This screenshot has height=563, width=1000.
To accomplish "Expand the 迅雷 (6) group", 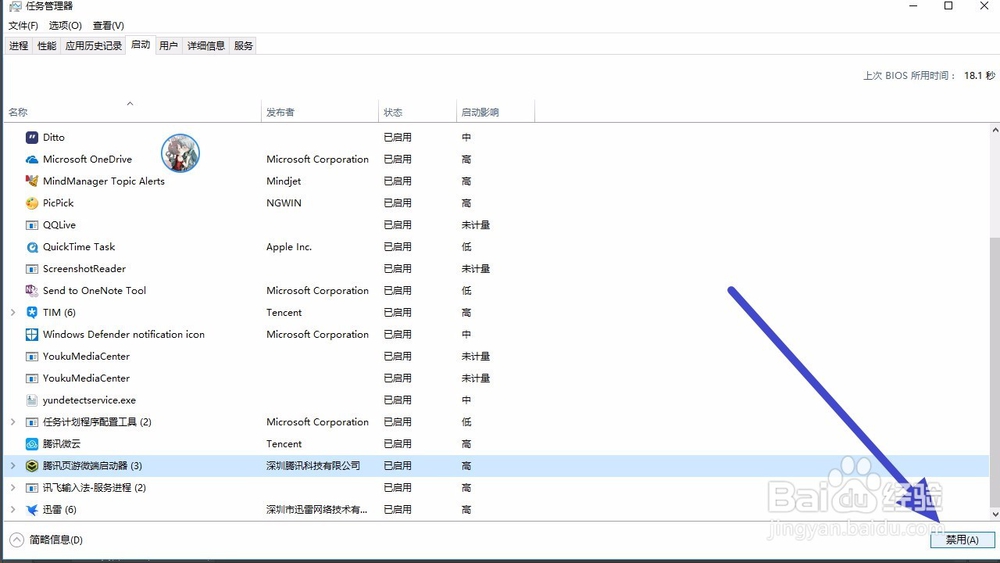I will tap(13, 509).
